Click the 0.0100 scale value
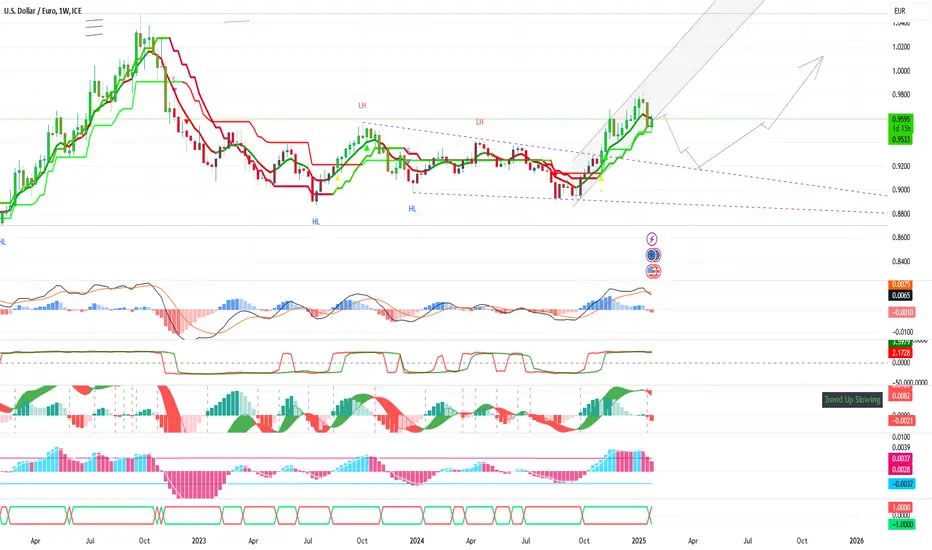 pyautogui.click(x=901, y=437)
